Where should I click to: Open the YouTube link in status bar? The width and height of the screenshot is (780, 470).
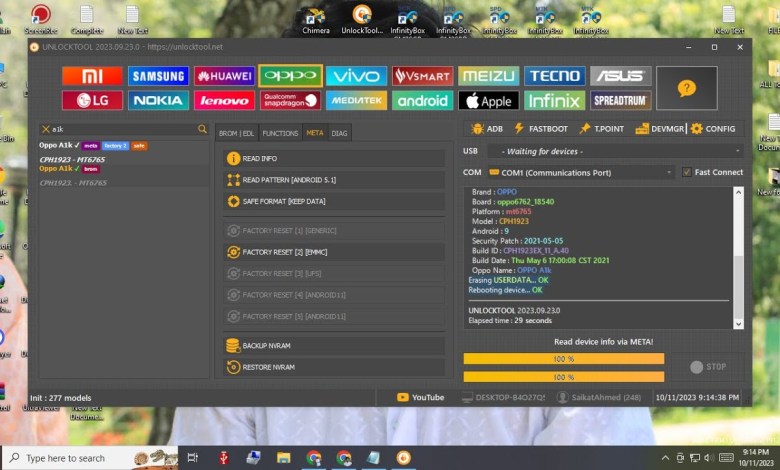421,397
